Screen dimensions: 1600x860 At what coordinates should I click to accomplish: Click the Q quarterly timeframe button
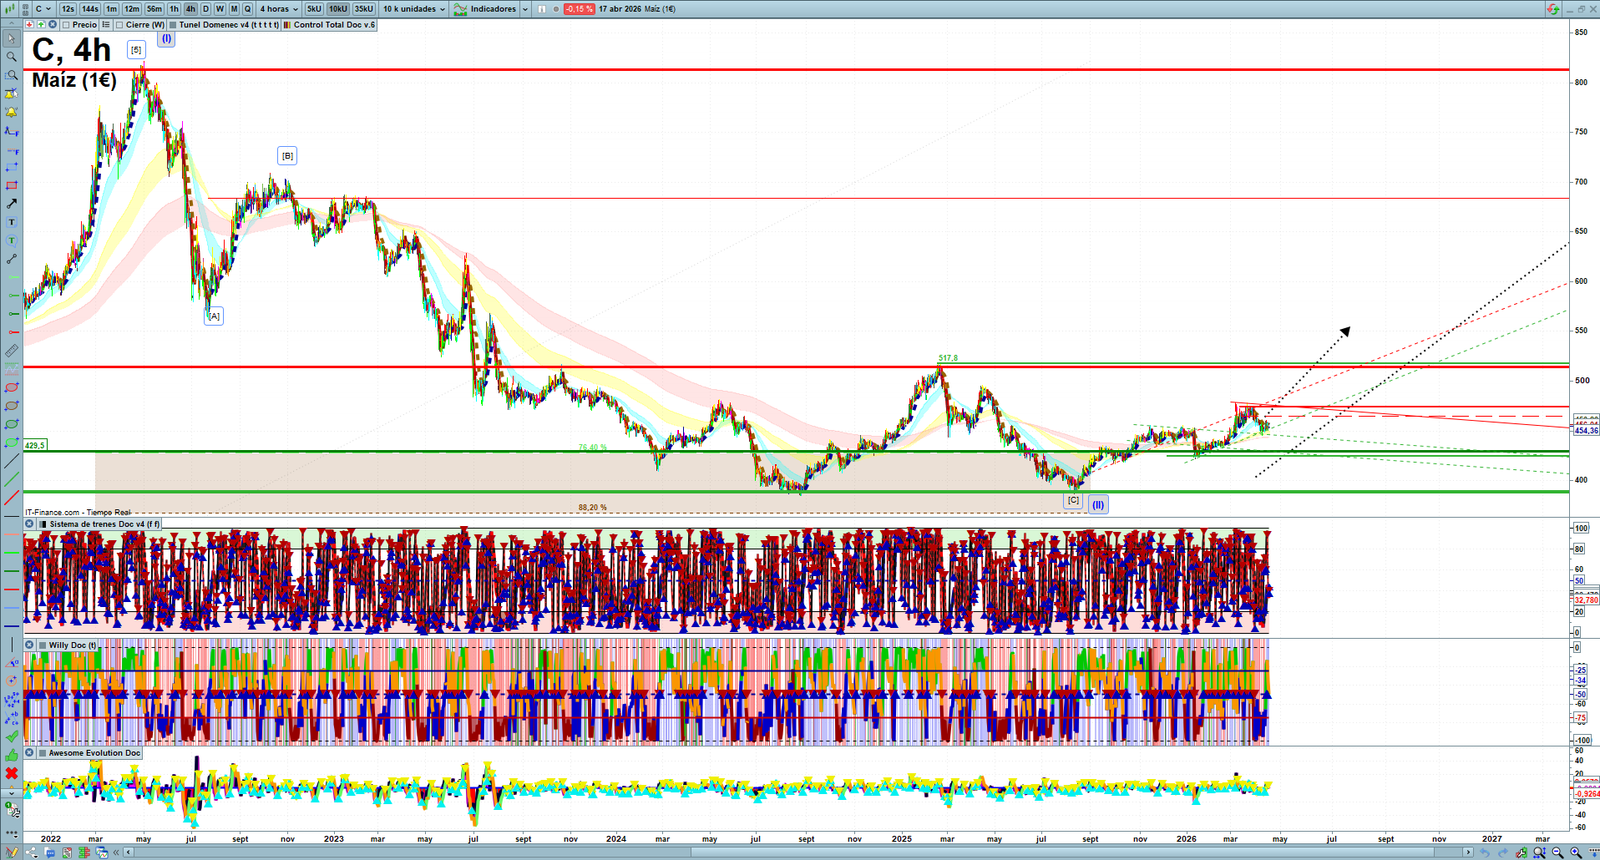(247, 9)
